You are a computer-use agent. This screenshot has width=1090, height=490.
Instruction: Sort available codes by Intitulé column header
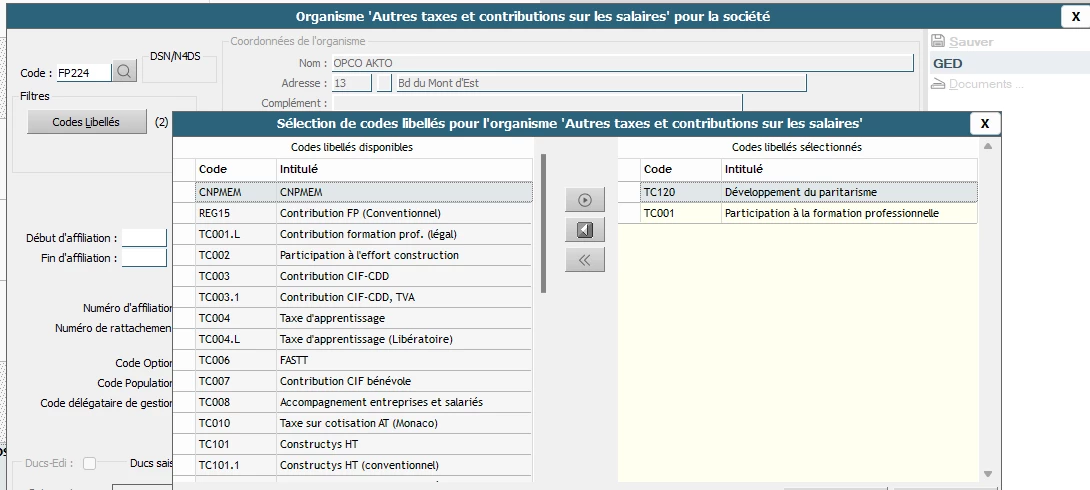404,169
